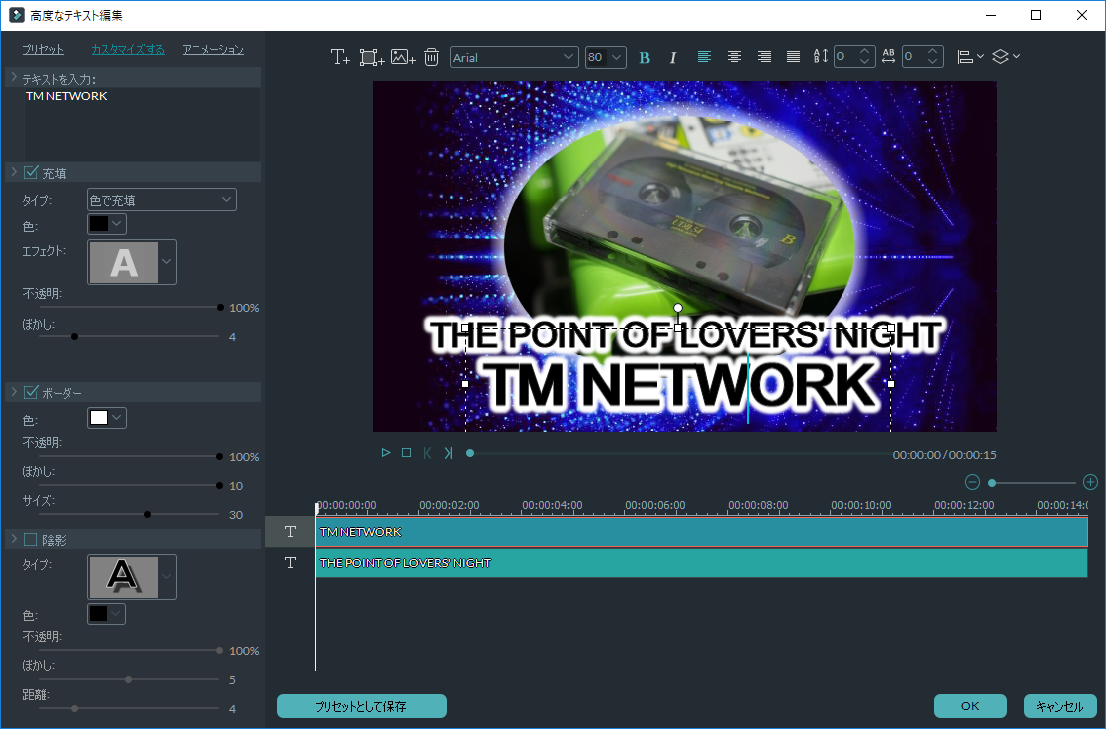1106x729 pixels.
Task: Toggle bold formatting
Action: pos(644,58)
